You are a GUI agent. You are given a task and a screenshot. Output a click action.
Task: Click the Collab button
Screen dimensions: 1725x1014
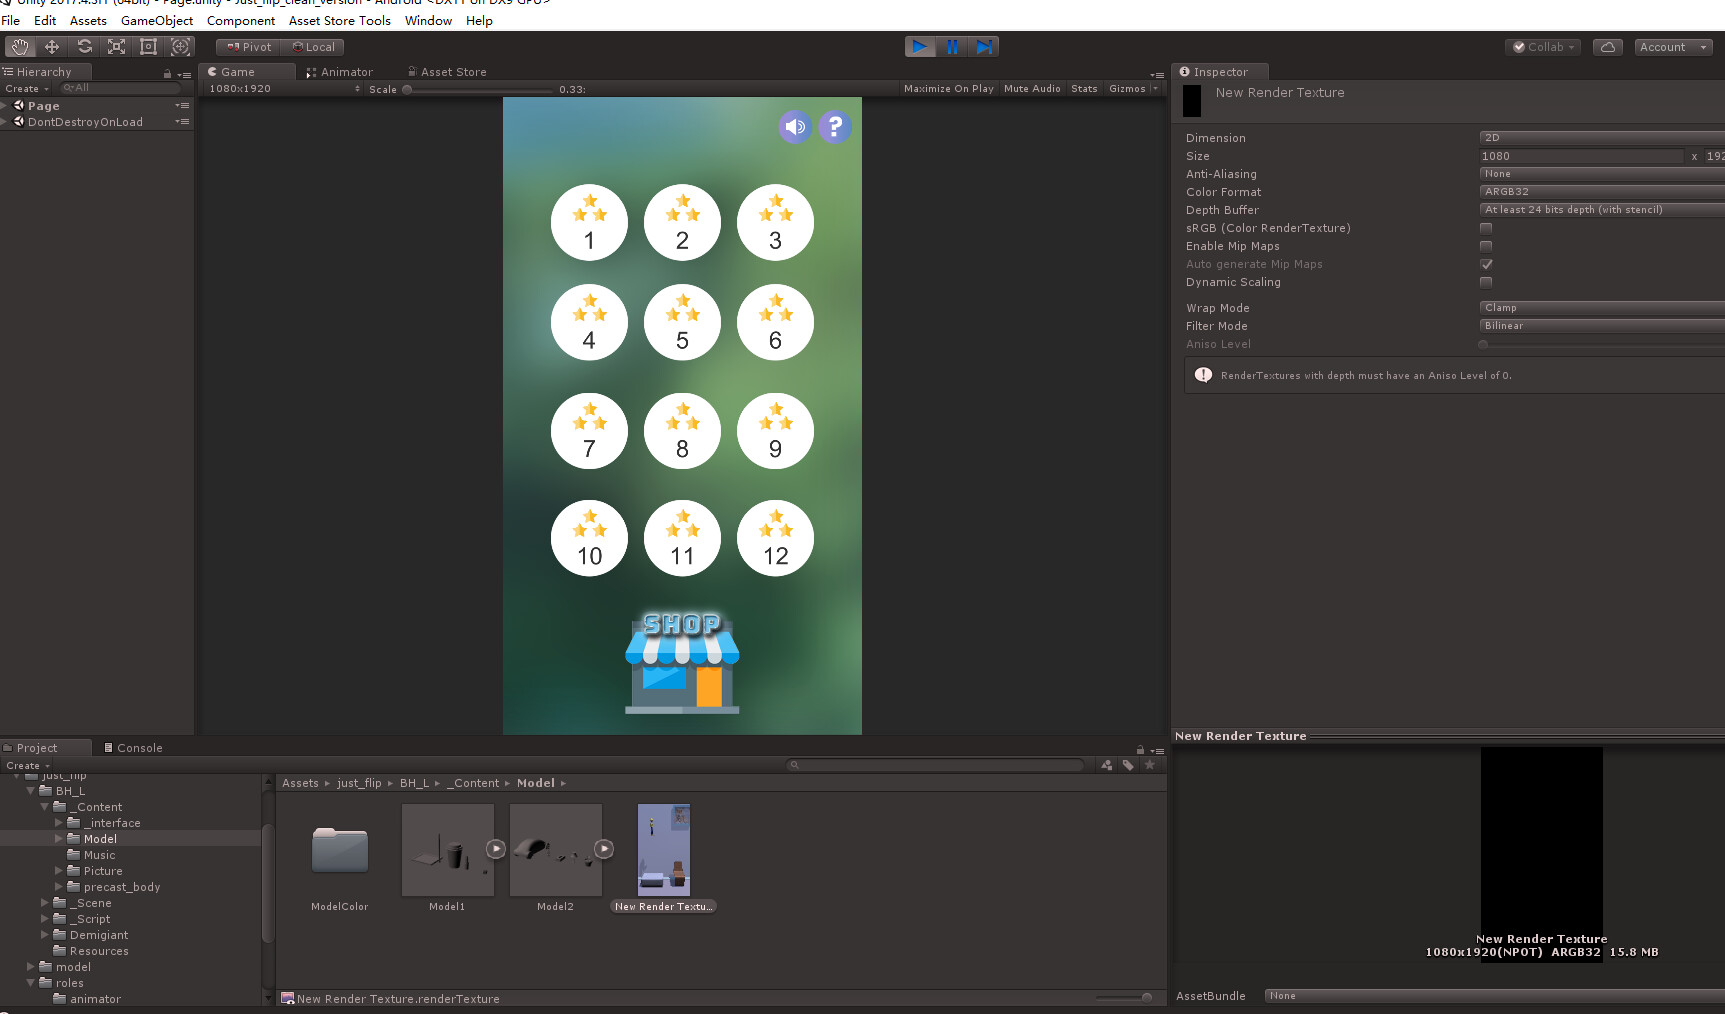point(1544,47)
